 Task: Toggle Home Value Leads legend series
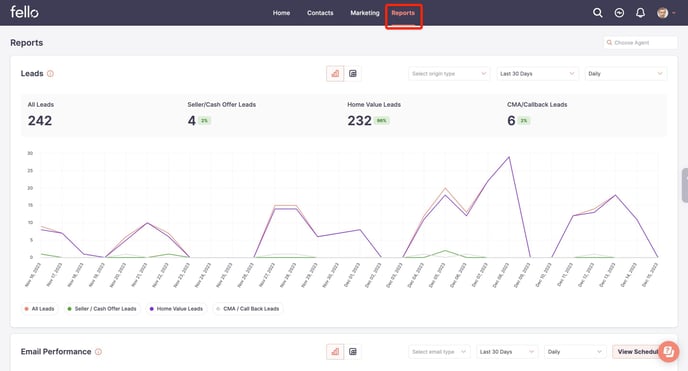tap(176, 309)
